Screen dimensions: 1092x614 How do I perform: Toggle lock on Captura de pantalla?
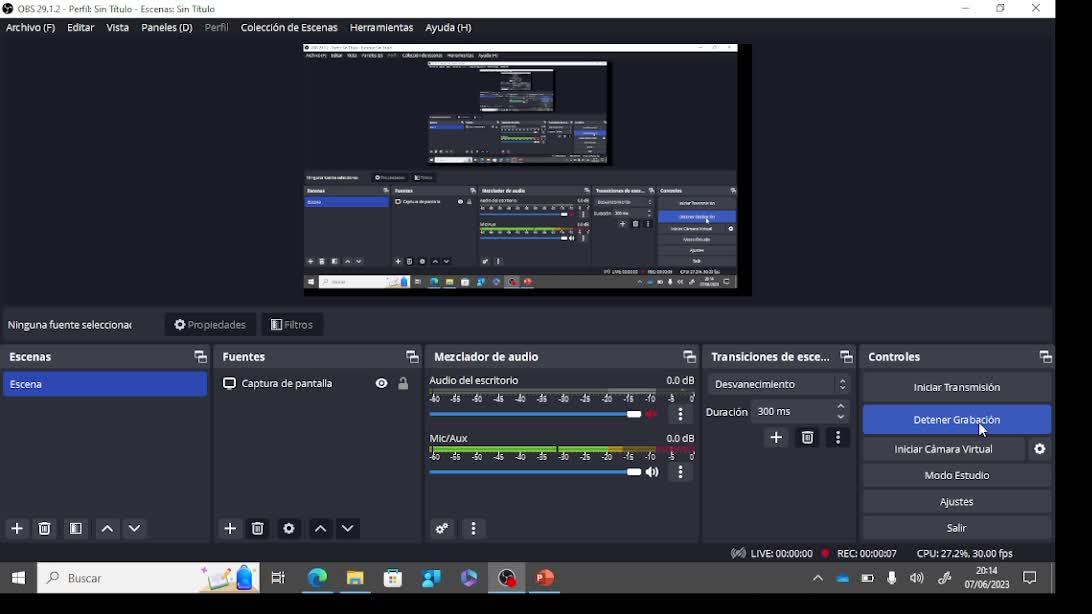coord(403,384)
